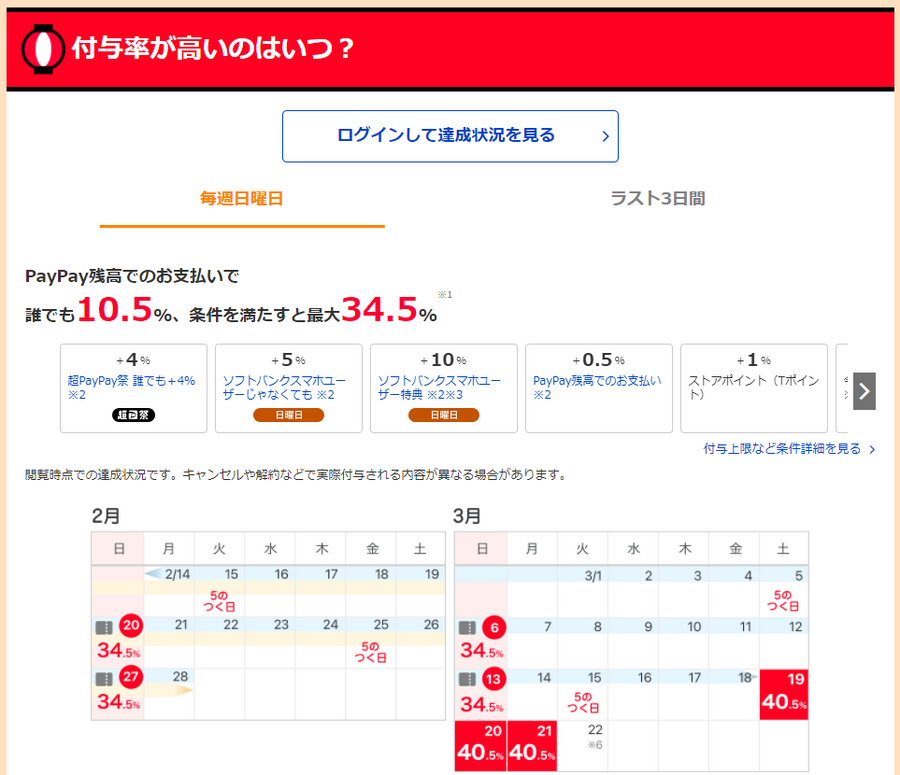This screenshot has height=775, width=900.
Task: Click 5のつく日 label under February 15
Action: tap(219, 601)
